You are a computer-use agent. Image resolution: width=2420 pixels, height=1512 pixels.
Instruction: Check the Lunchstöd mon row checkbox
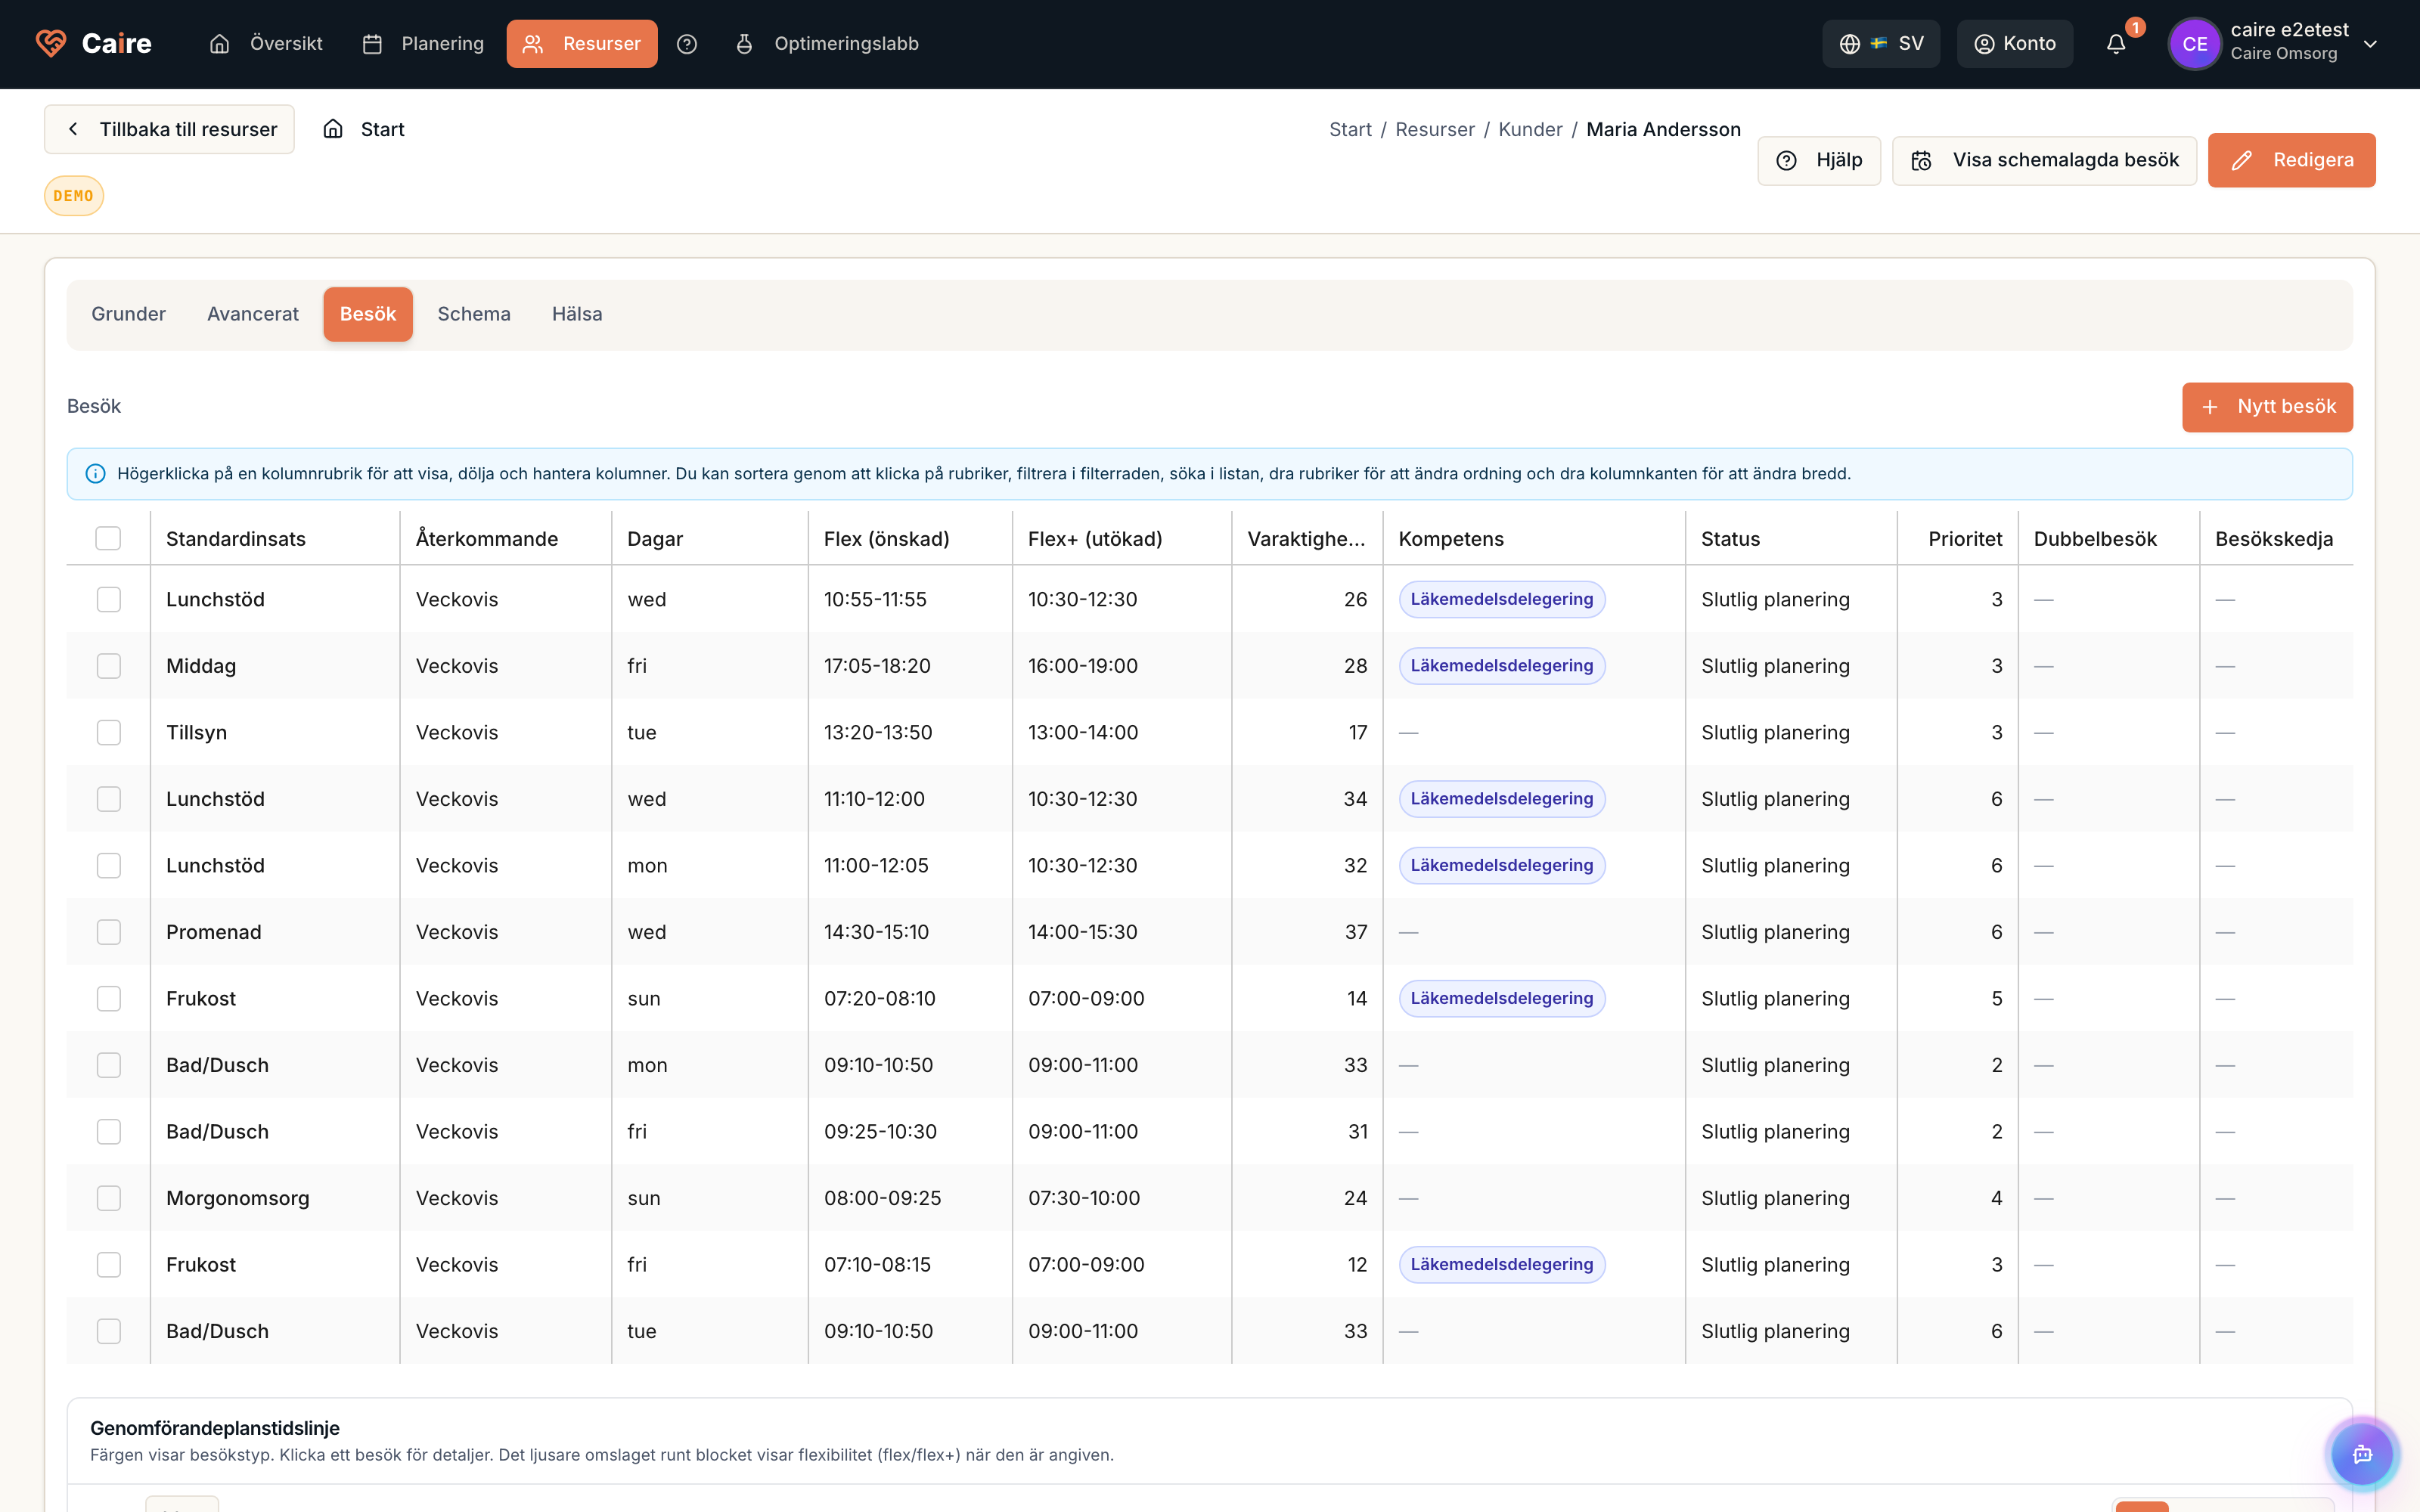point(109,866)
